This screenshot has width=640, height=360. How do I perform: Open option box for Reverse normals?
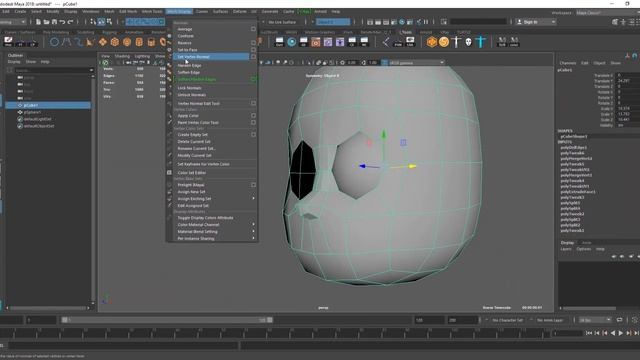pyautogui.click(x=253, y=43)
